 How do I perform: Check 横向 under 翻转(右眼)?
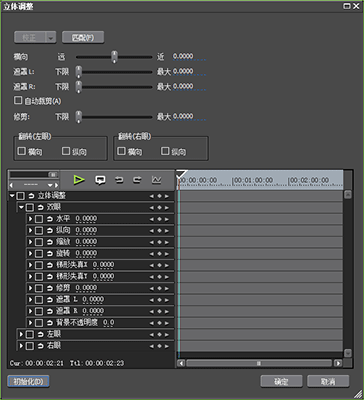coord(121,151)
